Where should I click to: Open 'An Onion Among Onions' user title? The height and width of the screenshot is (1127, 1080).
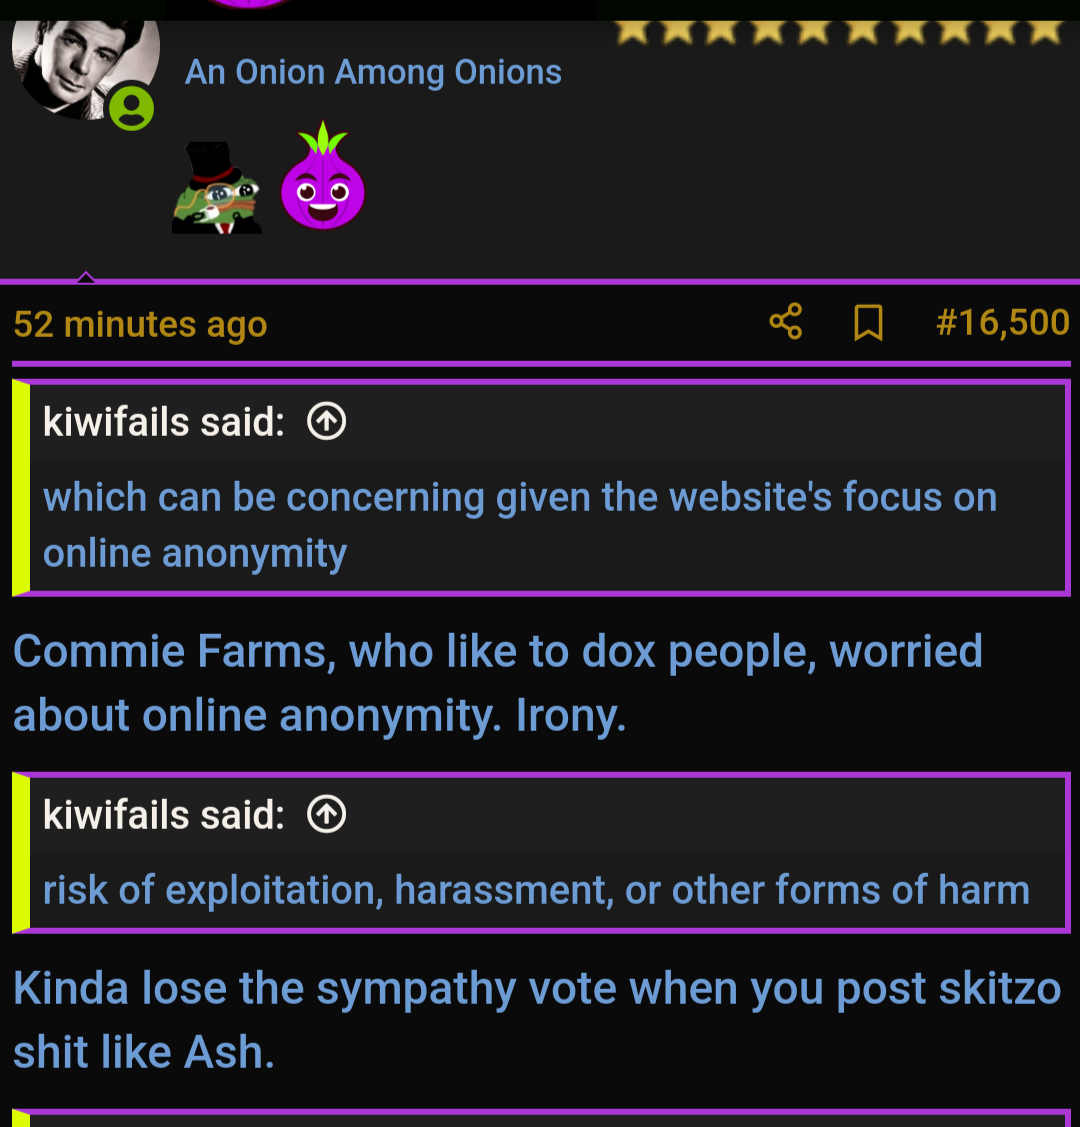tap(373, 72)
